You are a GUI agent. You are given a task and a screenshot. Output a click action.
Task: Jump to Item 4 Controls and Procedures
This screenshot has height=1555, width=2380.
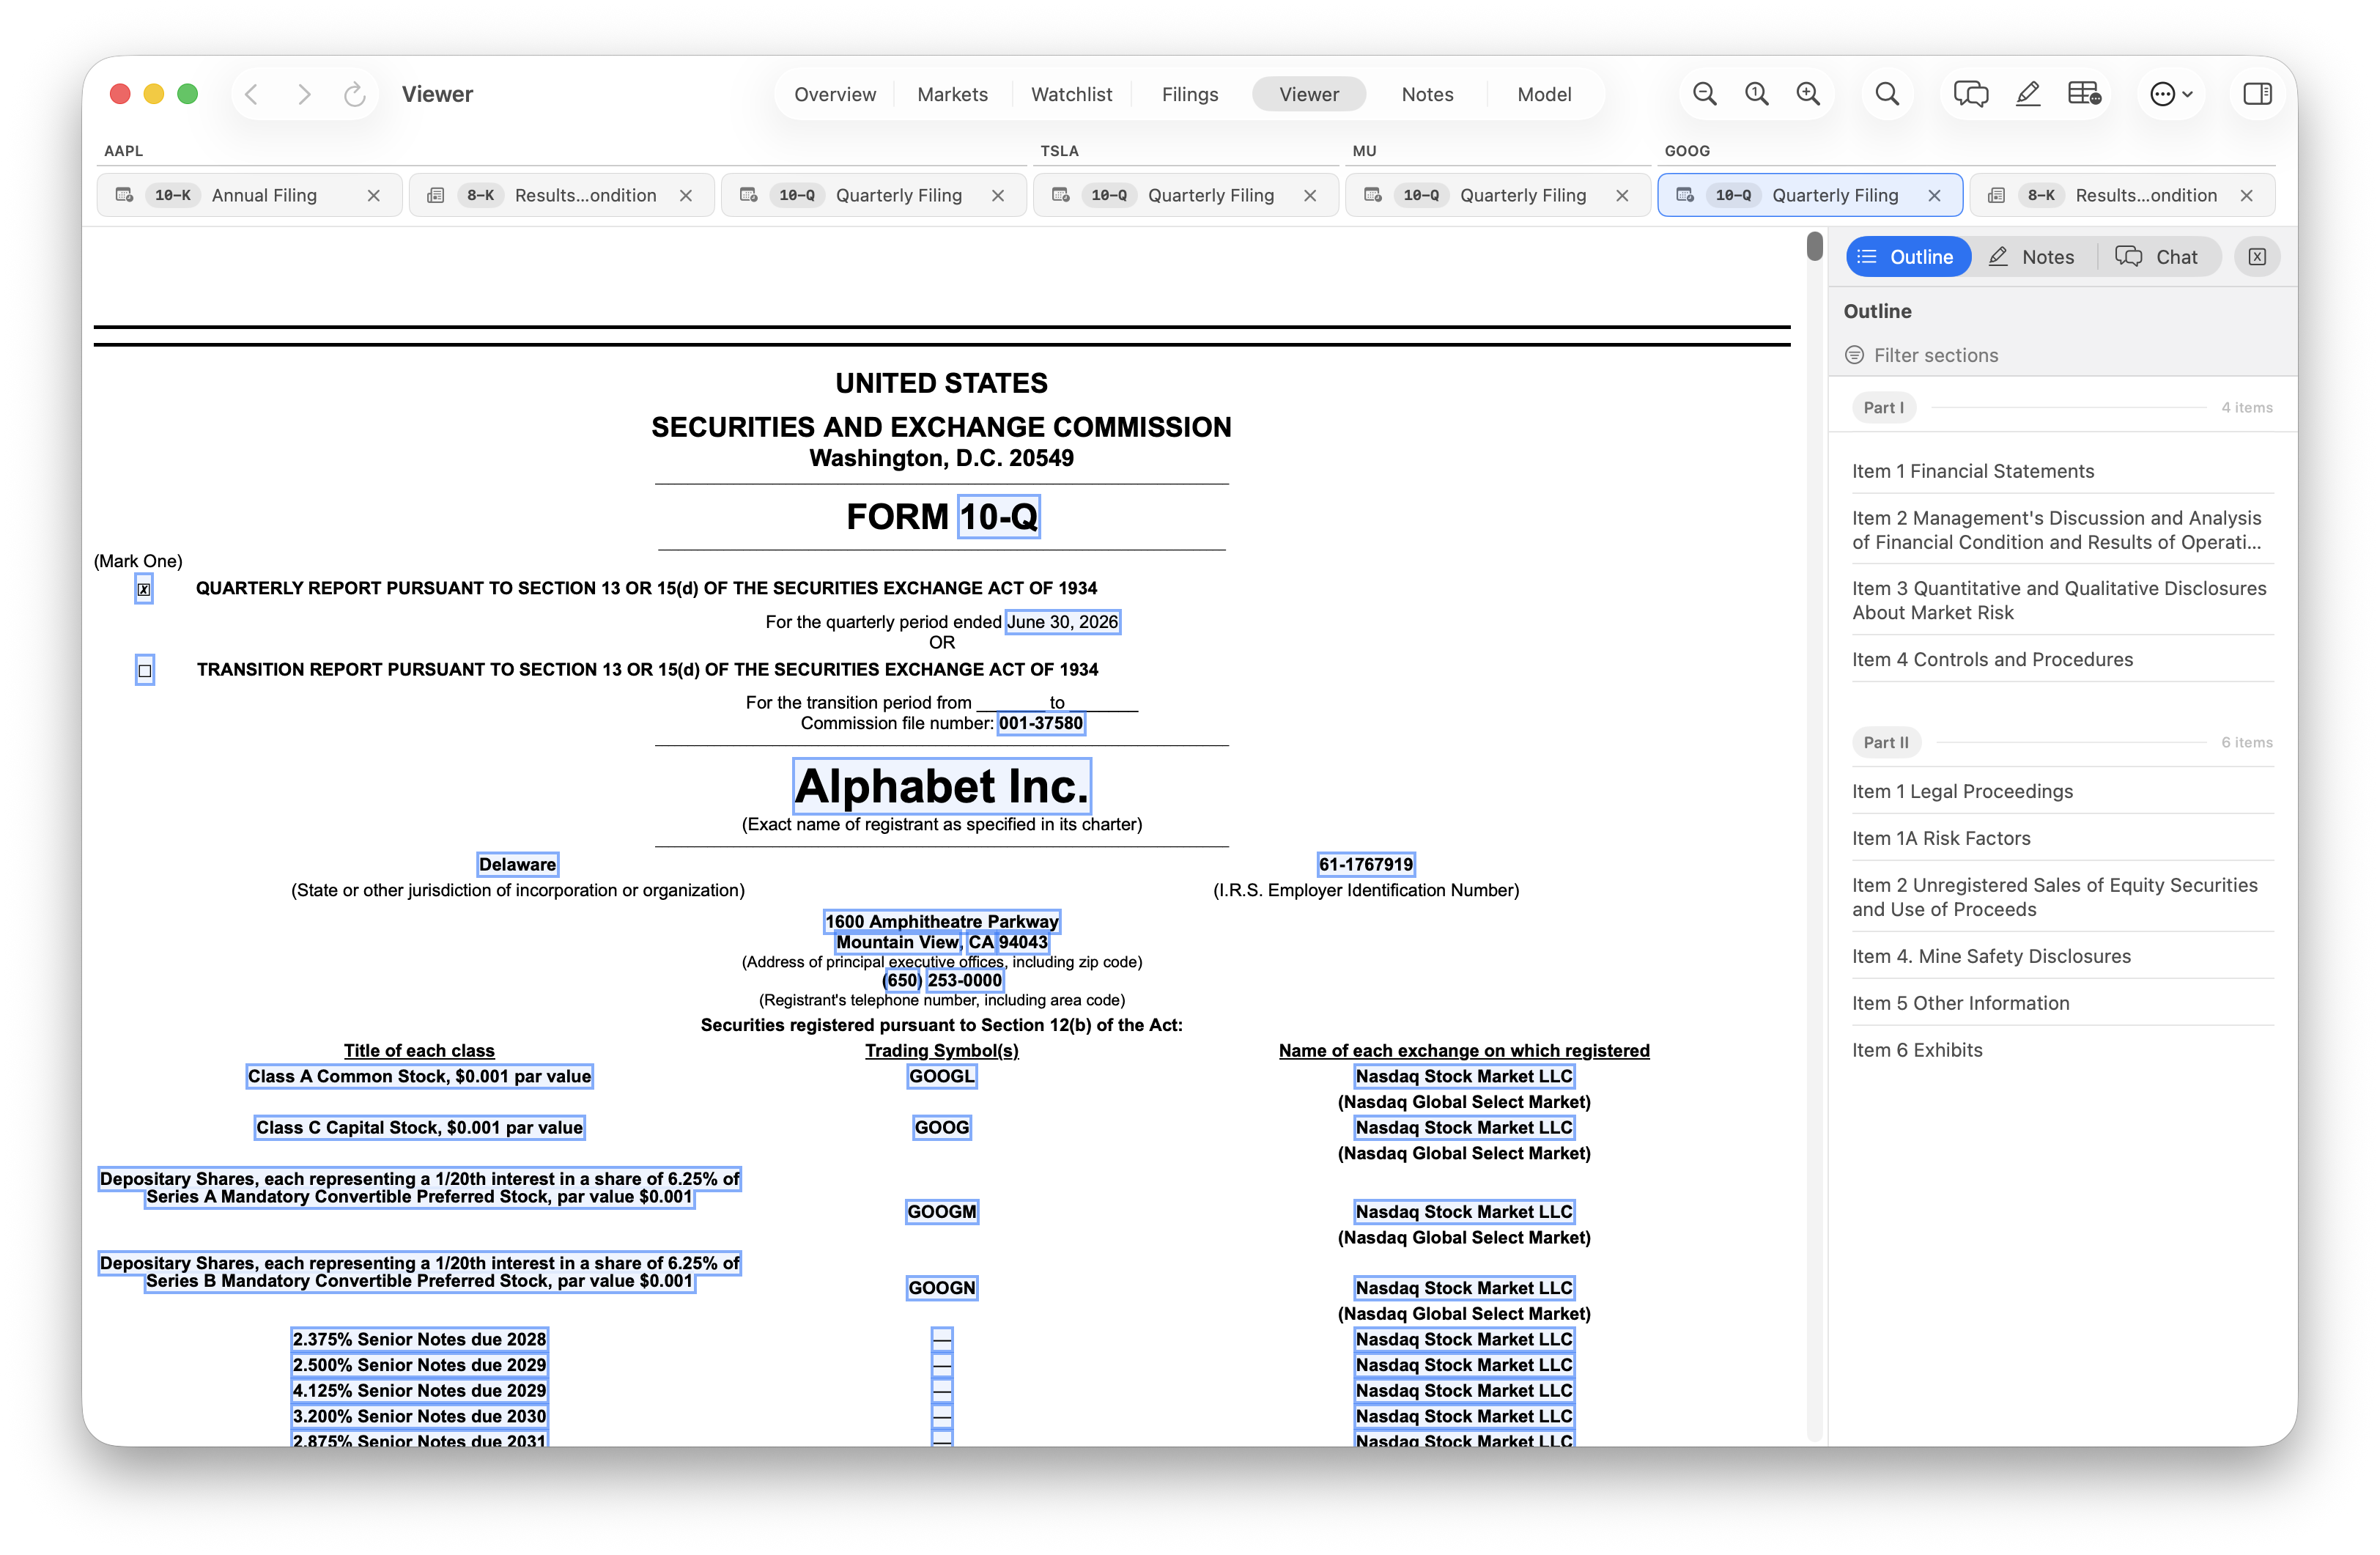[x=1992, y=659]
